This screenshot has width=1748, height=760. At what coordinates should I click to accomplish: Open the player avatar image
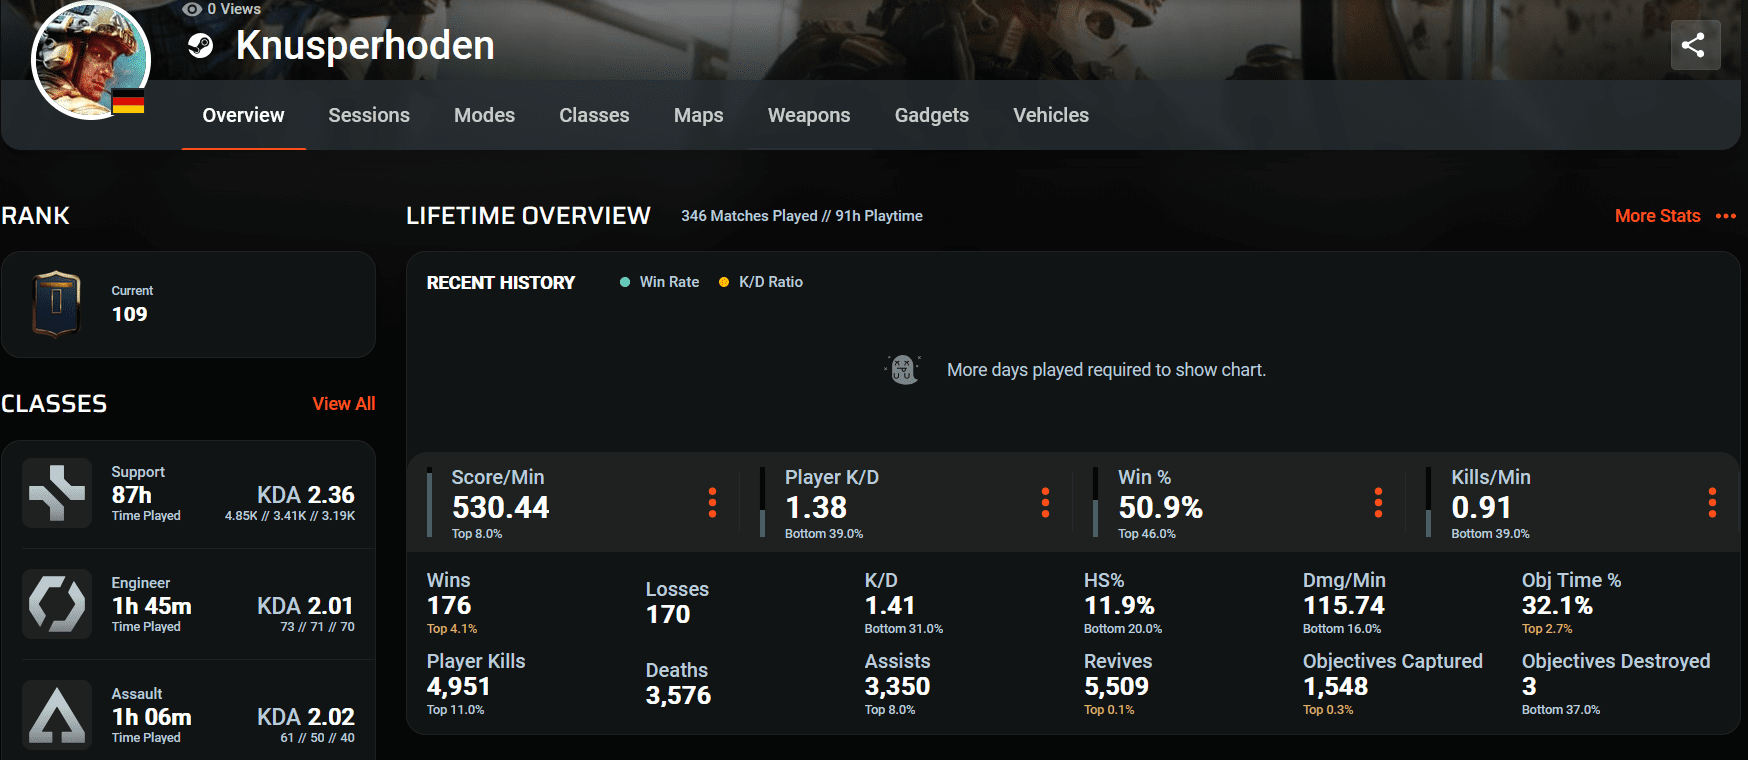pyautogui.click(x=91, y=60)
